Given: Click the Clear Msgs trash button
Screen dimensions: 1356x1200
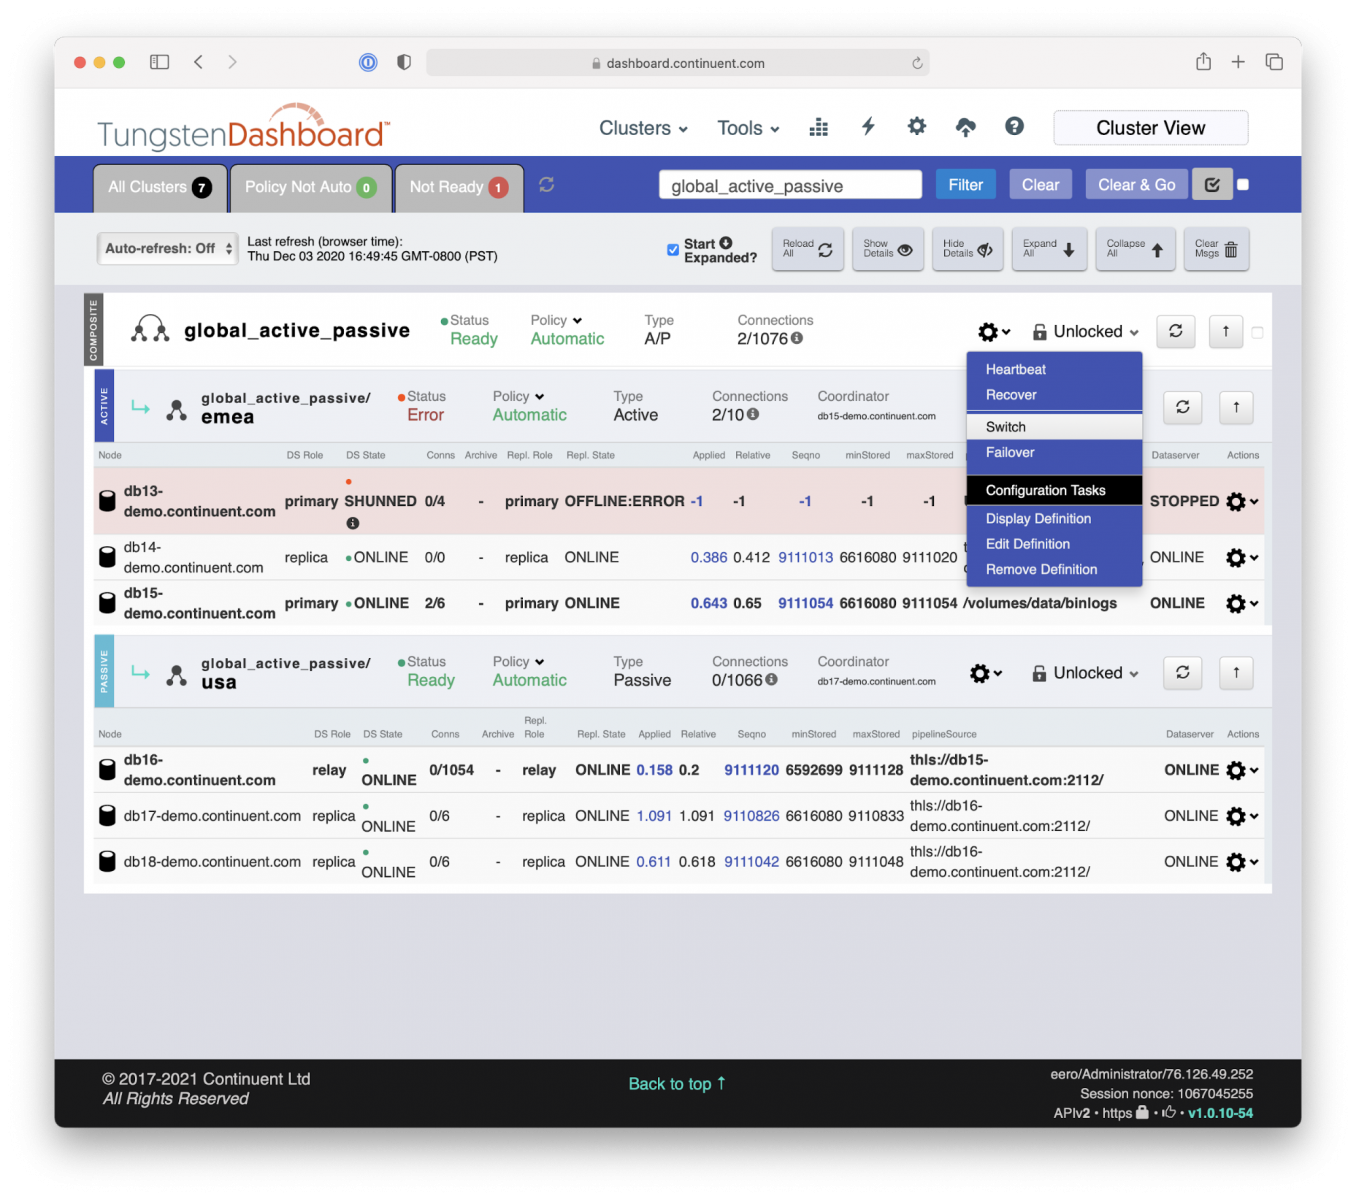Looking at the screenshot, I should pyautogui.click(x=1216, y=249).
